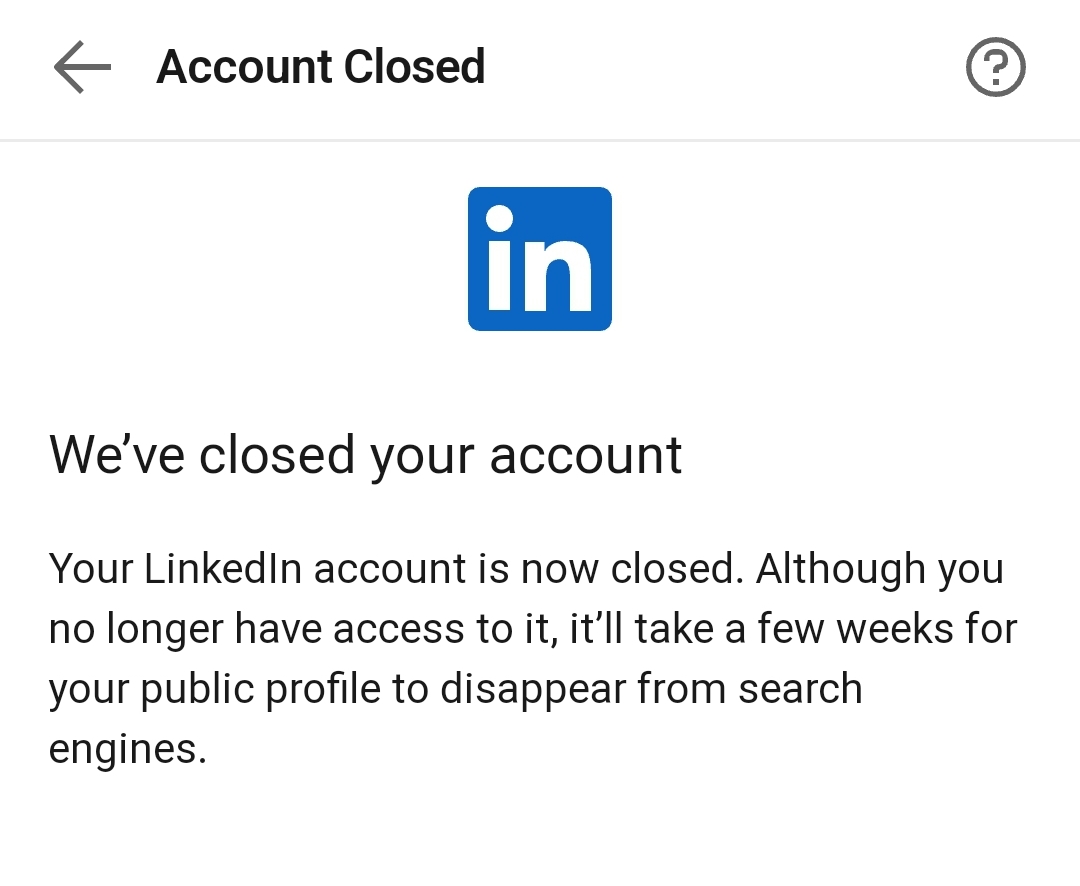
Task: Go back using the left arrow
Action: point(82,68)
